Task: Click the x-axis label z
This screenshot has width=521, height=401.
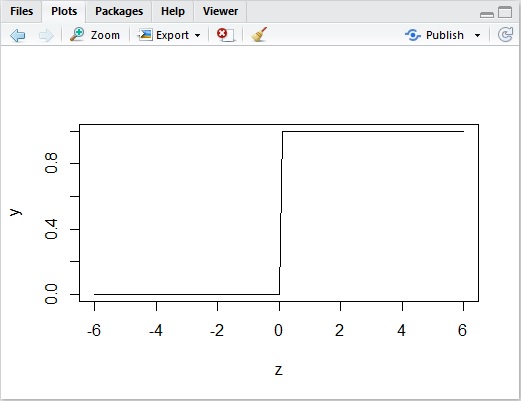Action: coord(279,370)
